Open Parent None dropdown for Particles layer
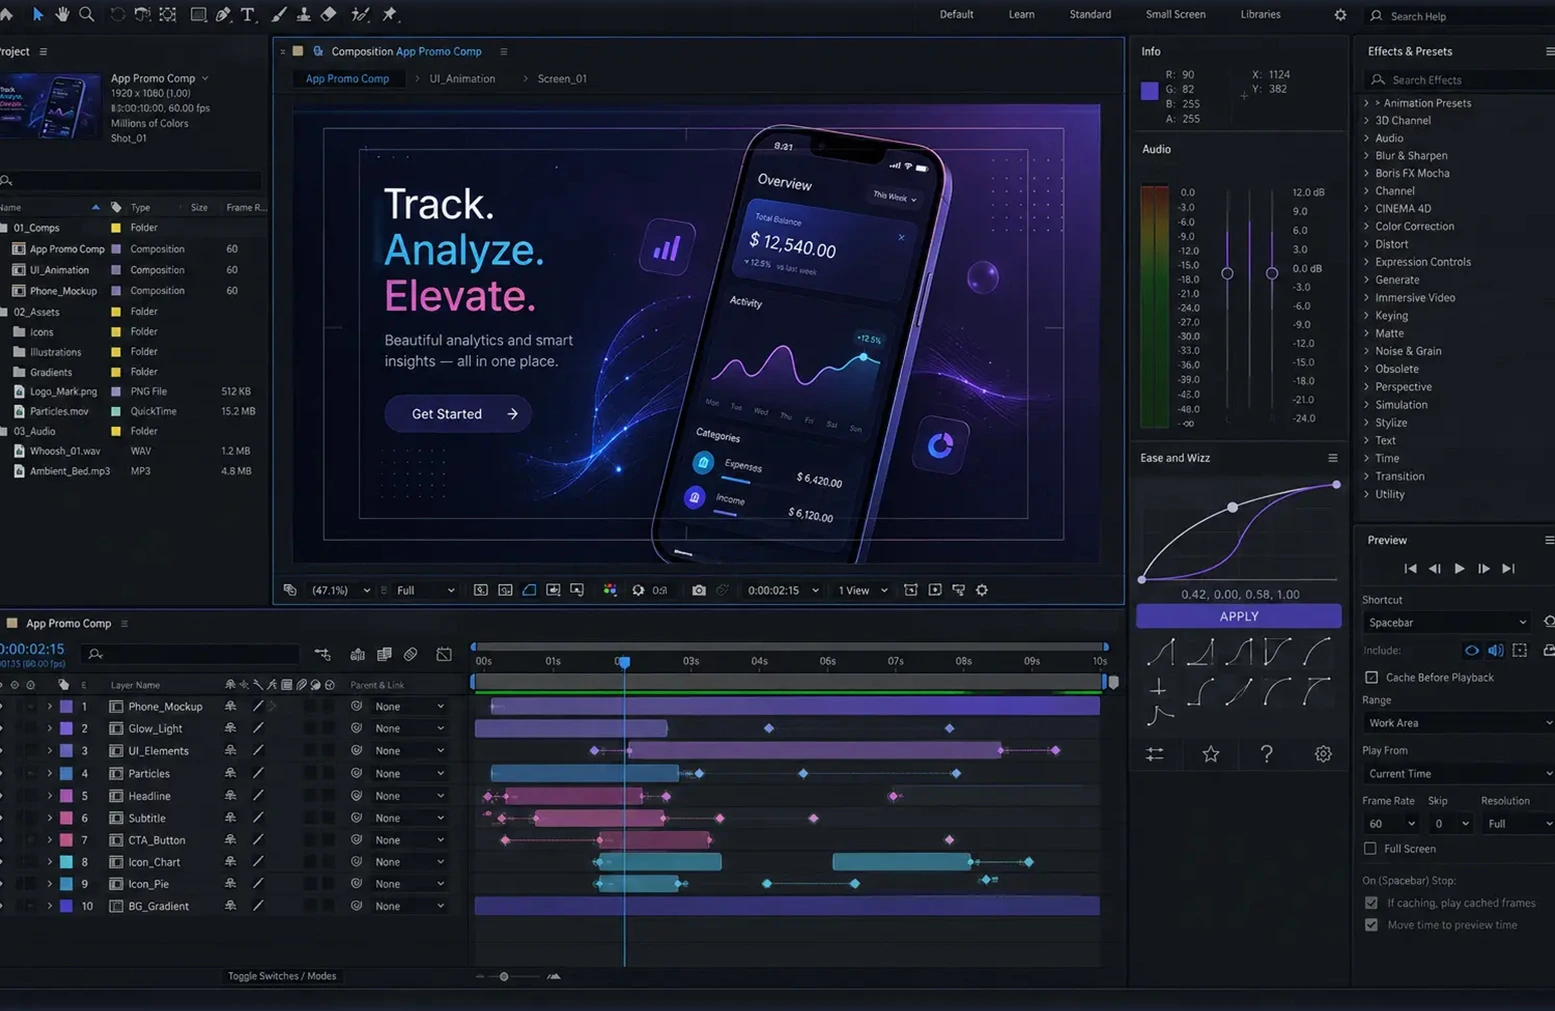The width and height of the screenshot is (1555, 1011). click(x=409, y=773)
